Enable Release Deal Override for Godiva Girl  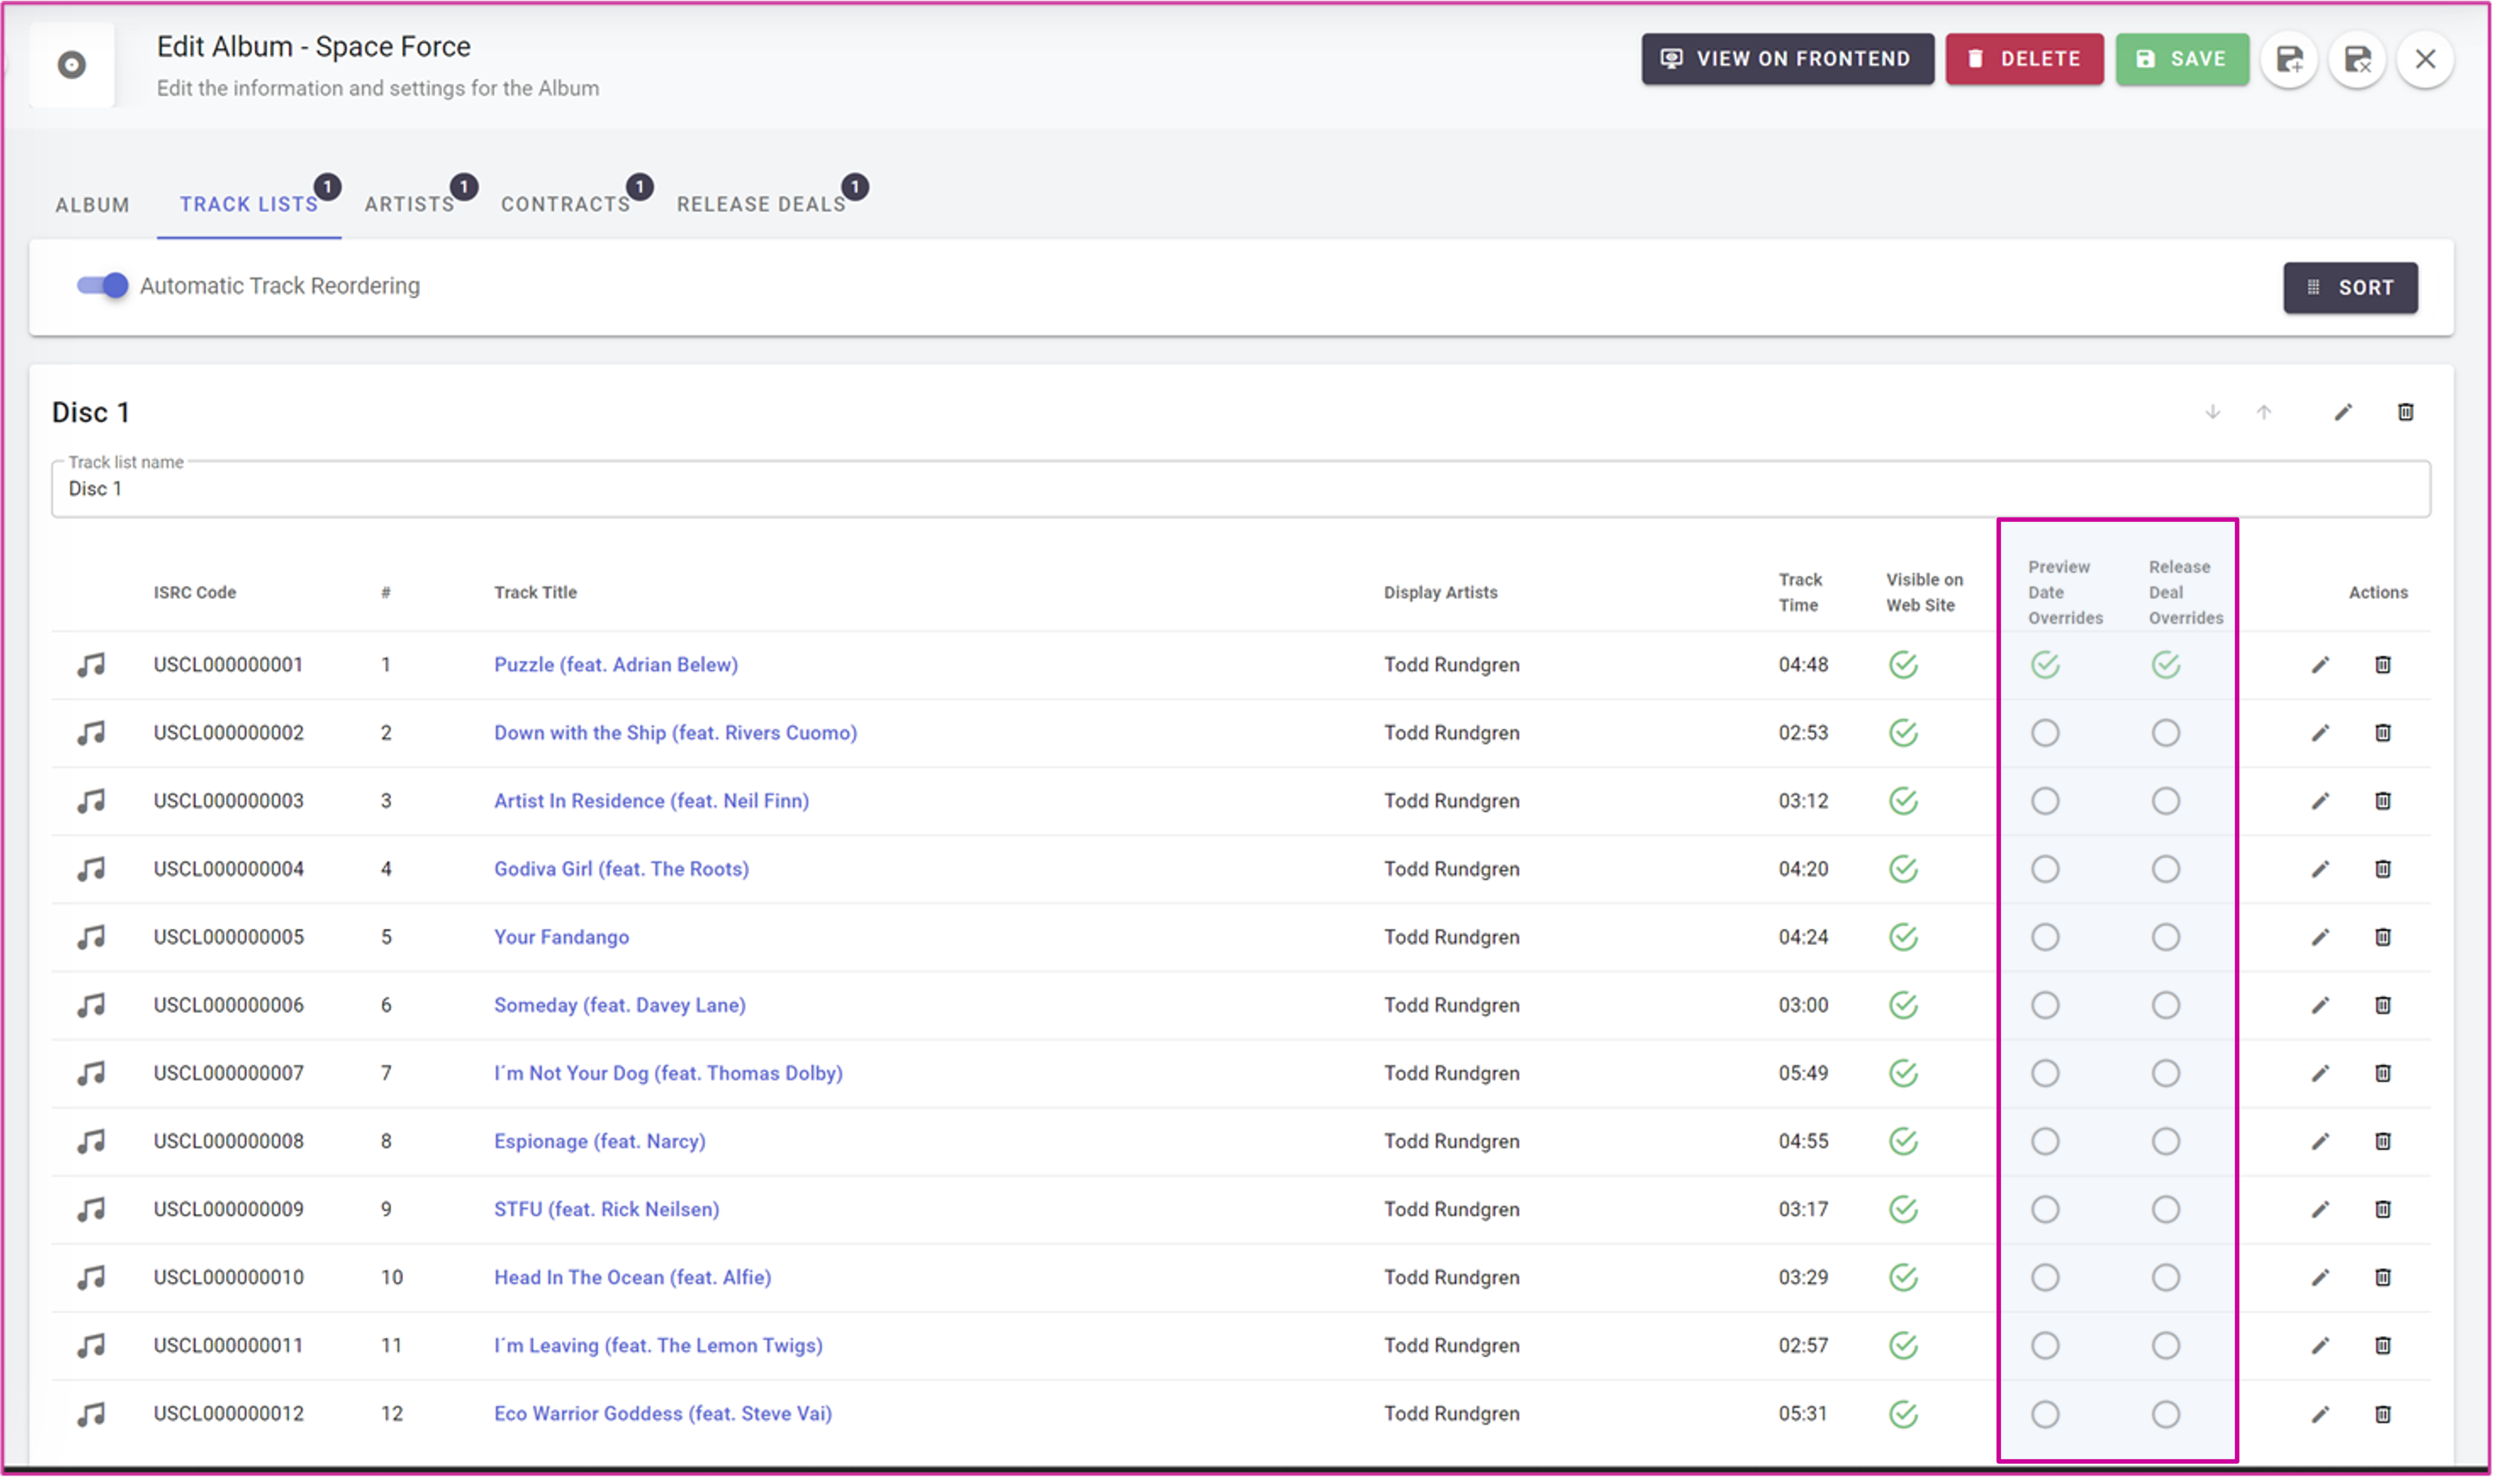pyautogui.click(x=2165, y=869)
